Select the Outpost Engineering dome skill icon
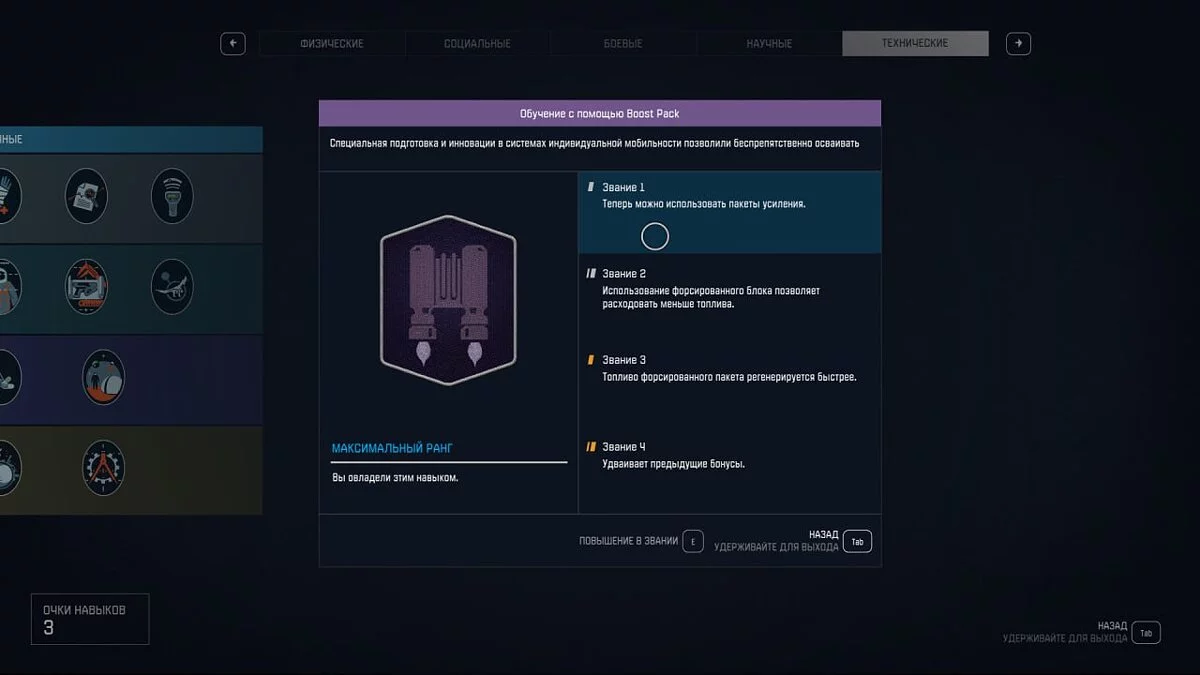Viewport: 1200px width, 675px height. [x=103, y=377]
